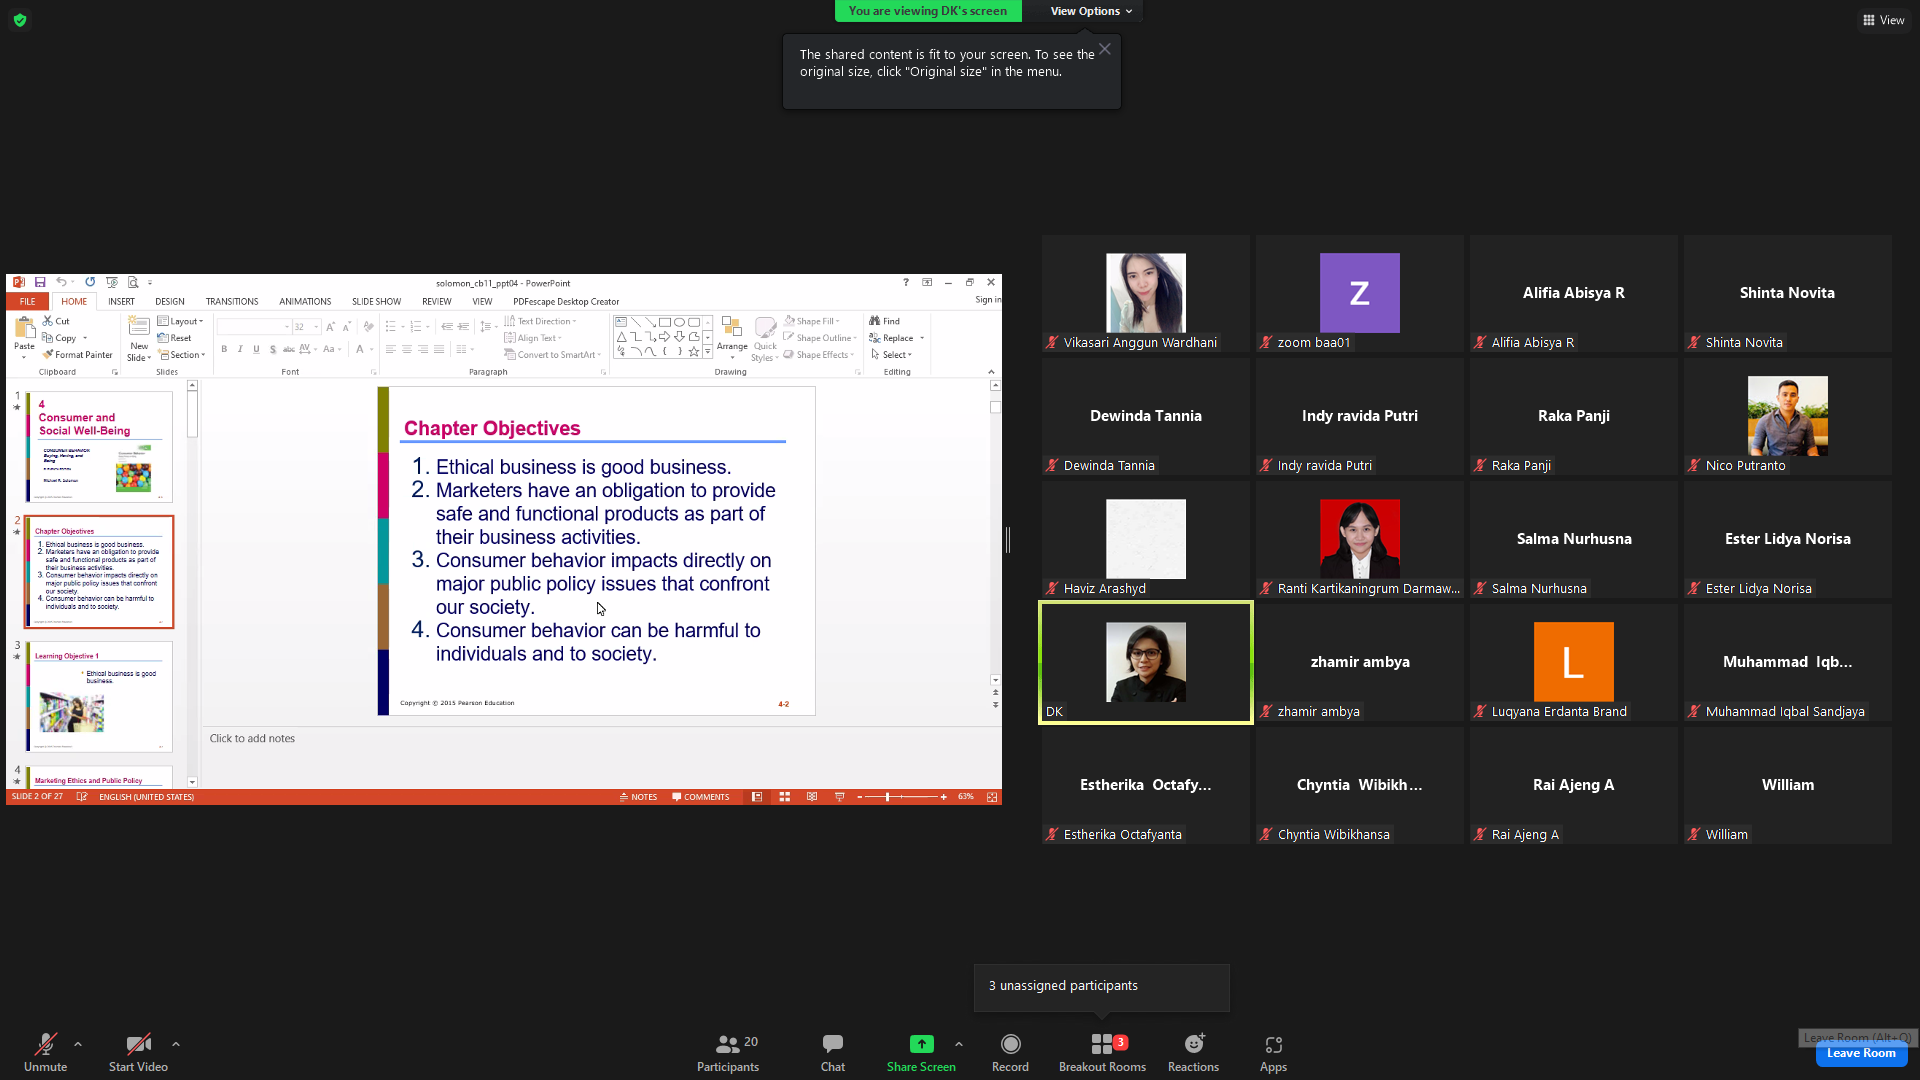1920x1080 pixels.
Task: Open the Layout dropdown
Action: pyautogui.click(x=181, y=321)
